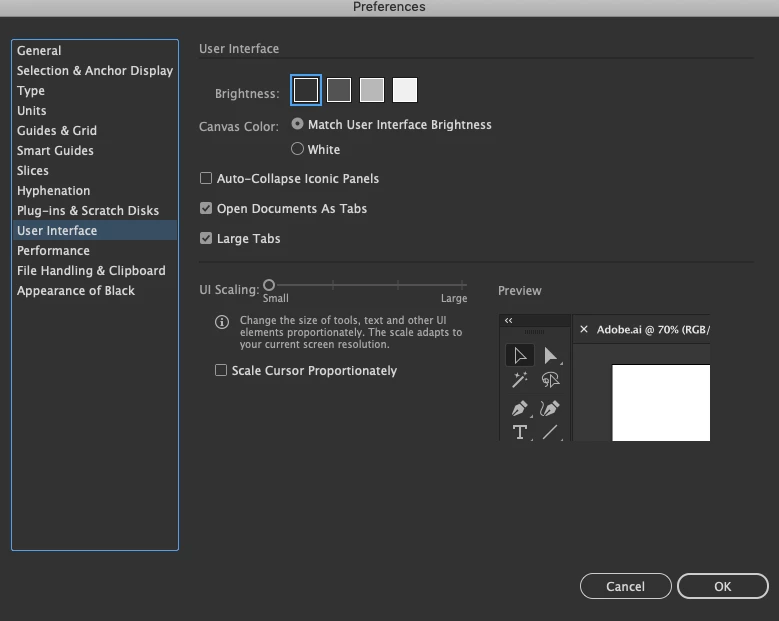This screenshot has height=621, width=779.
Task: Click the Cancel button
Action: pos(625,586)
